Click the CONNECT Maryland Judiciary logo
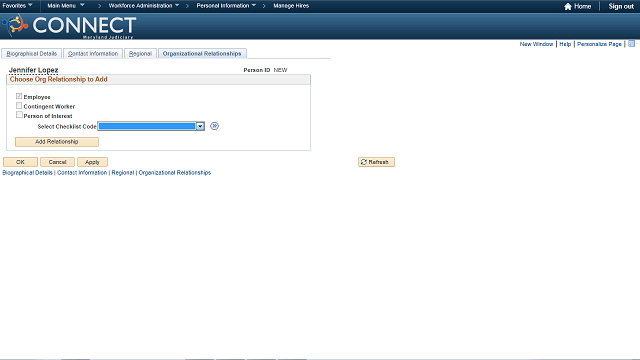The image size is (640, 360). point(69,27)
